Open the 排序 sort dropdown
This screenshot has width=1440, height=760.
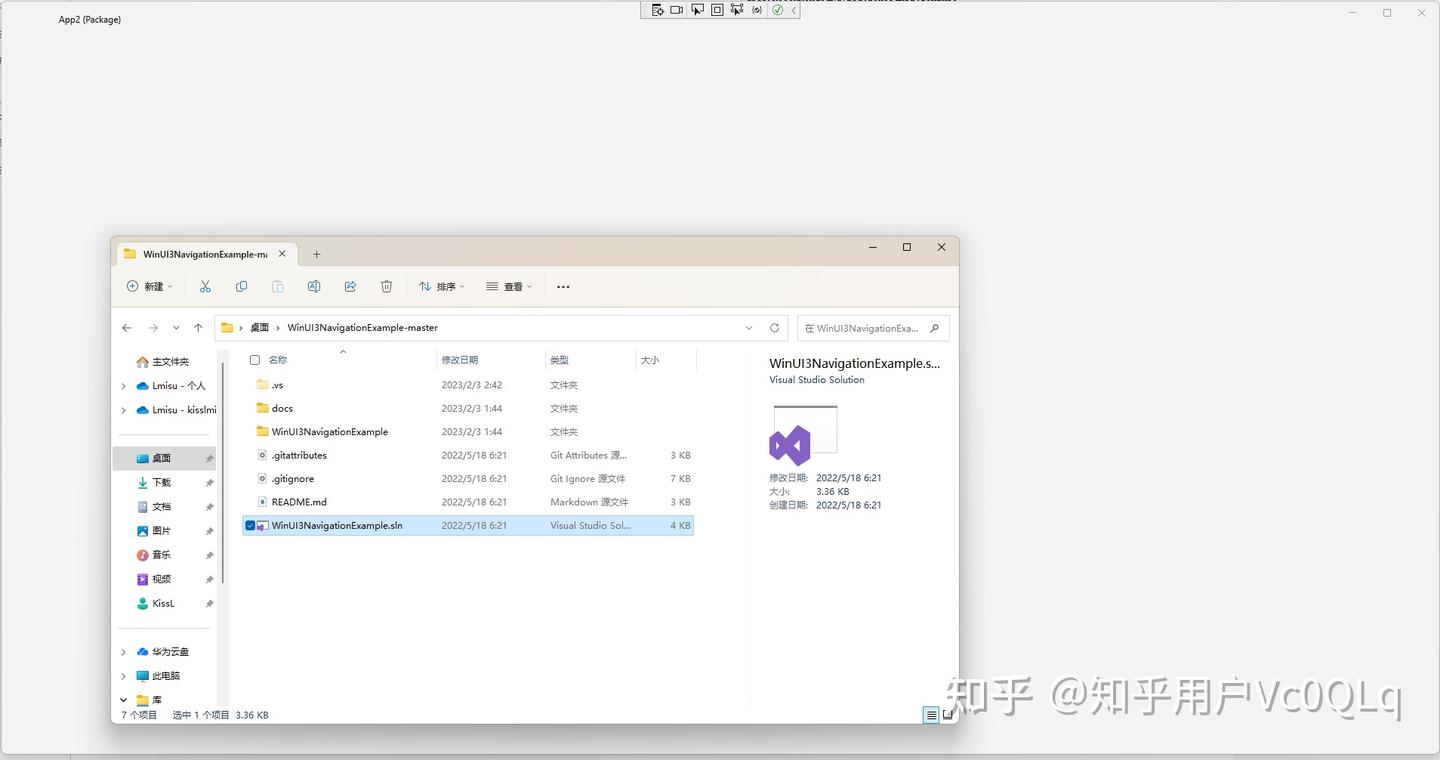pyautogui.click(x=441, y=287)
